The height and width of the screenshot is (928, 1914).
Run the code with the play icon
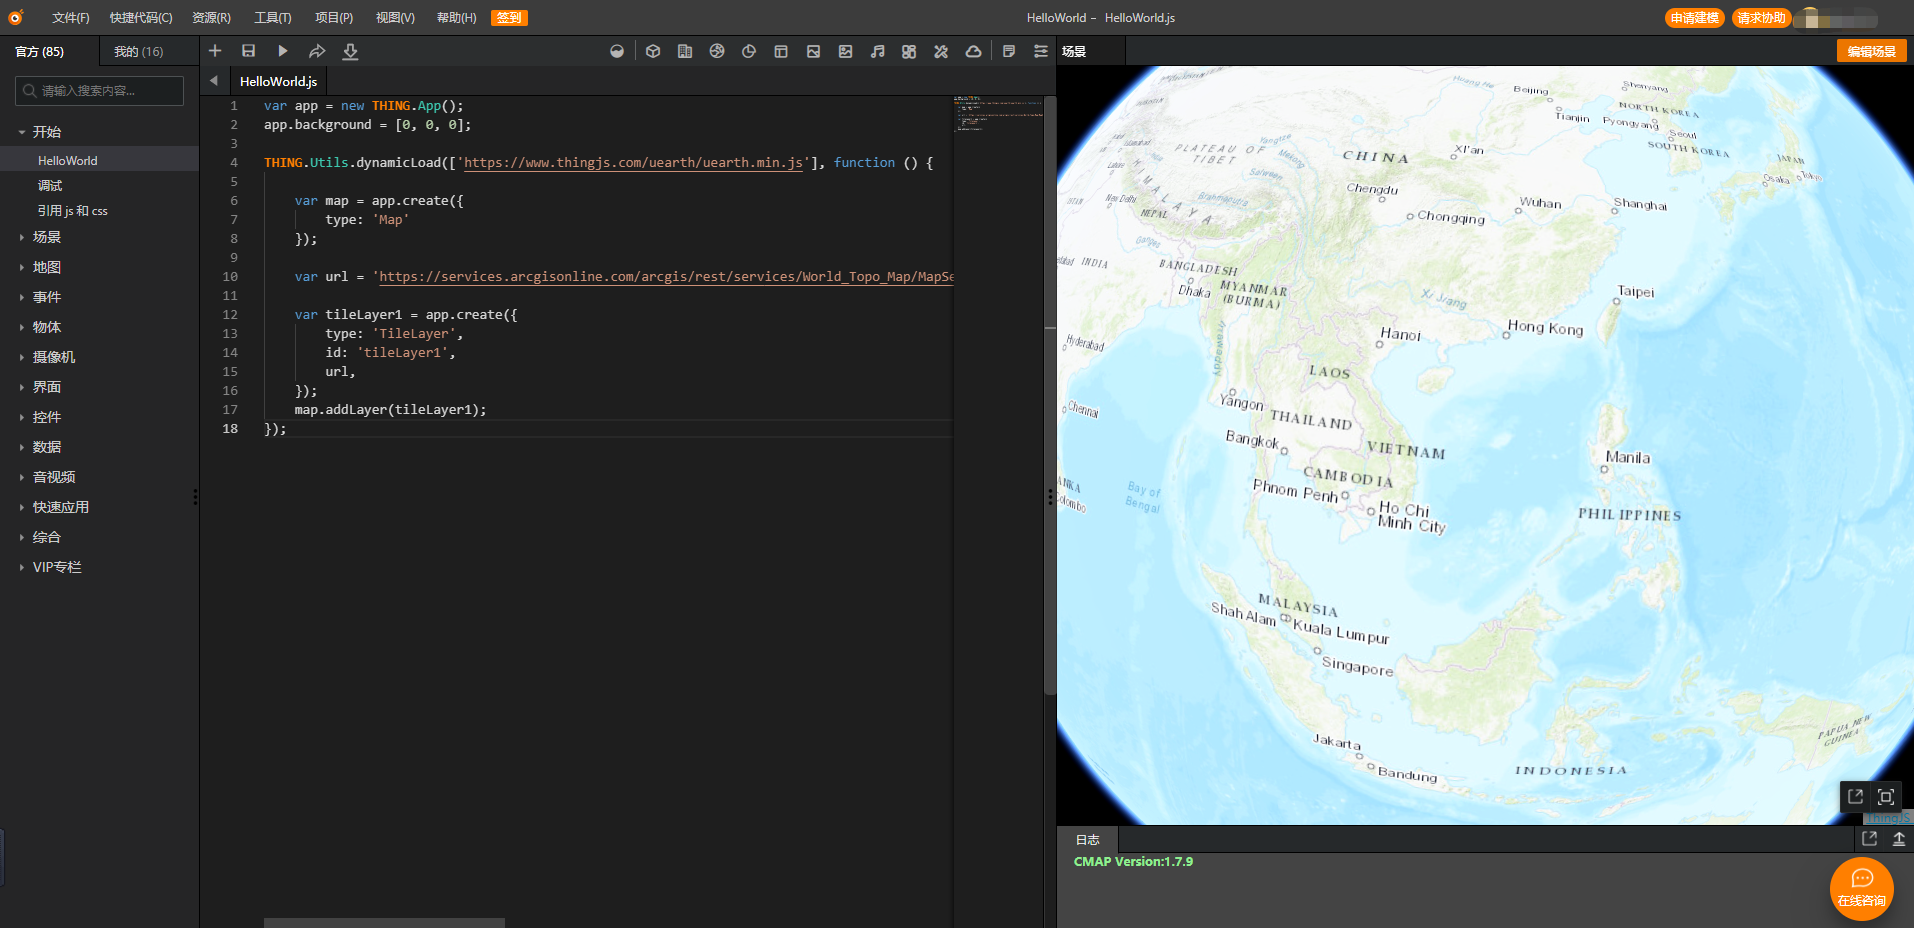[x=283, y=51]
